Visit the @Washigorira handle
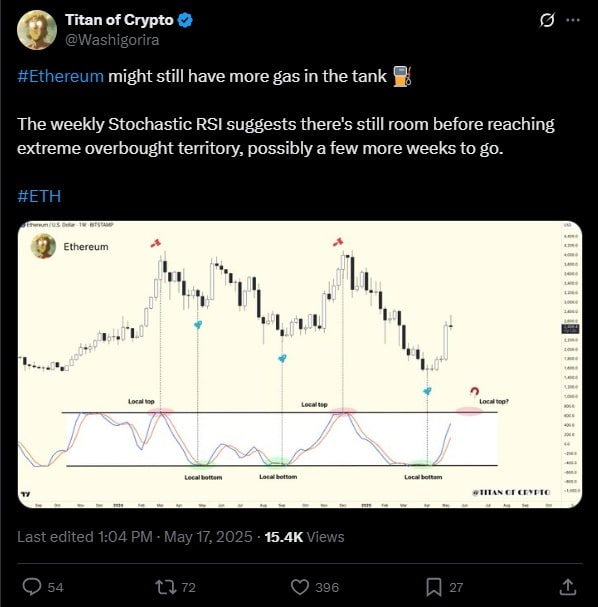 pyautogui.click(x=112, y=40)
